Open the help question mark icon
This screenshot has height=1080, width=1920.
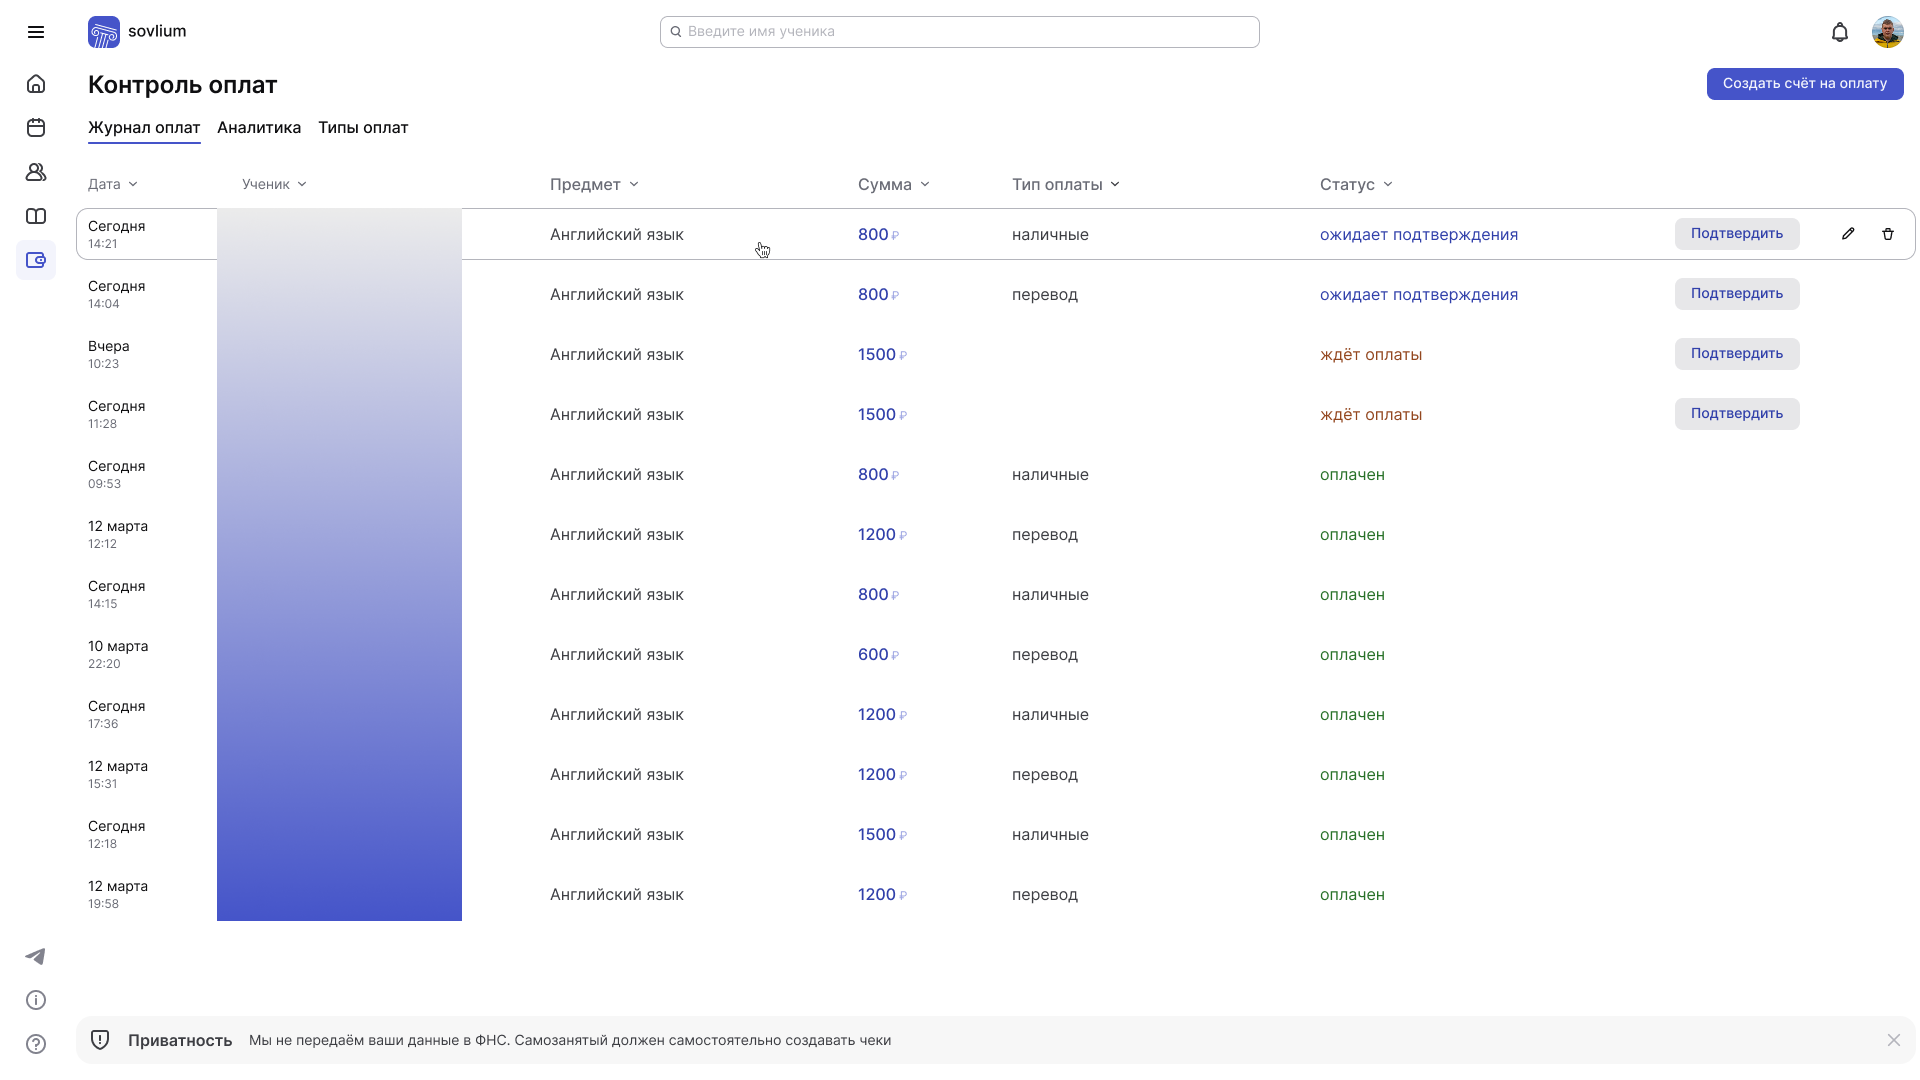[36, 1044]
